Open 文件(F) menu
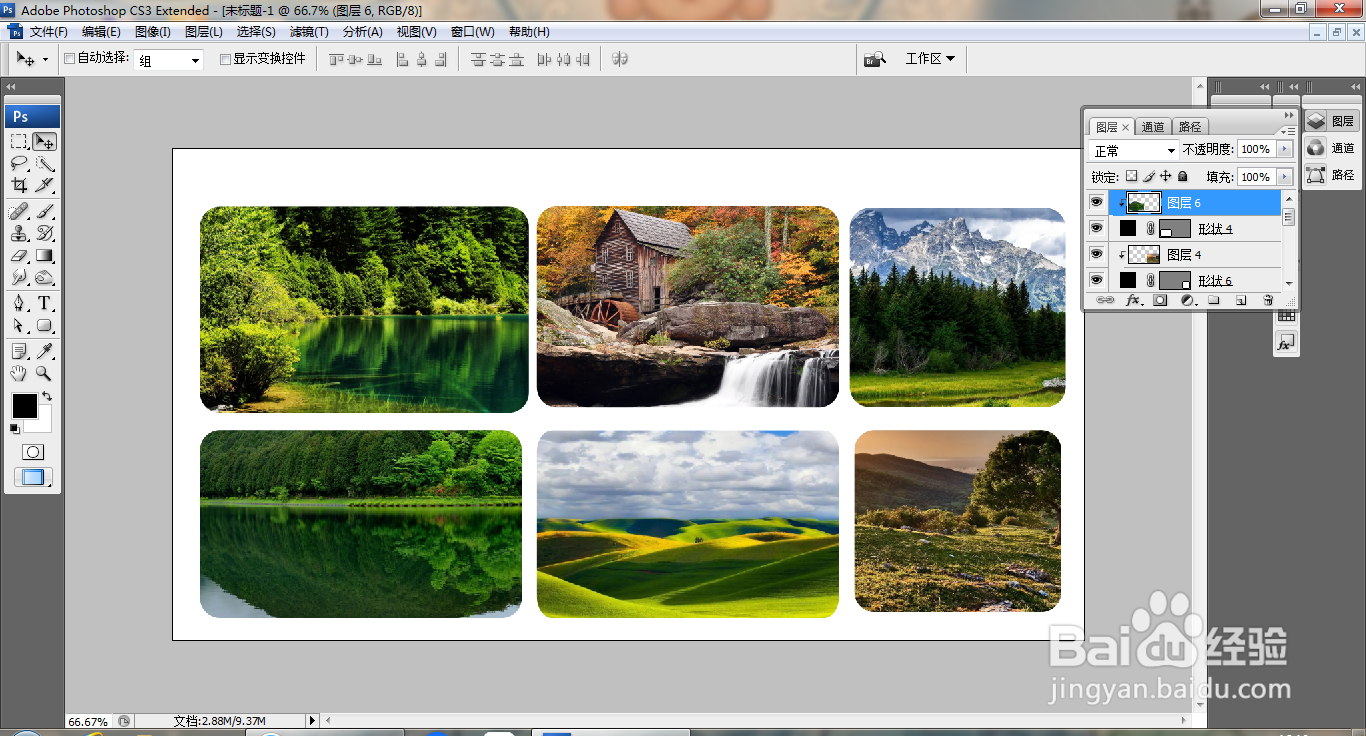The image size is (1366, 736). click(49, 32)
